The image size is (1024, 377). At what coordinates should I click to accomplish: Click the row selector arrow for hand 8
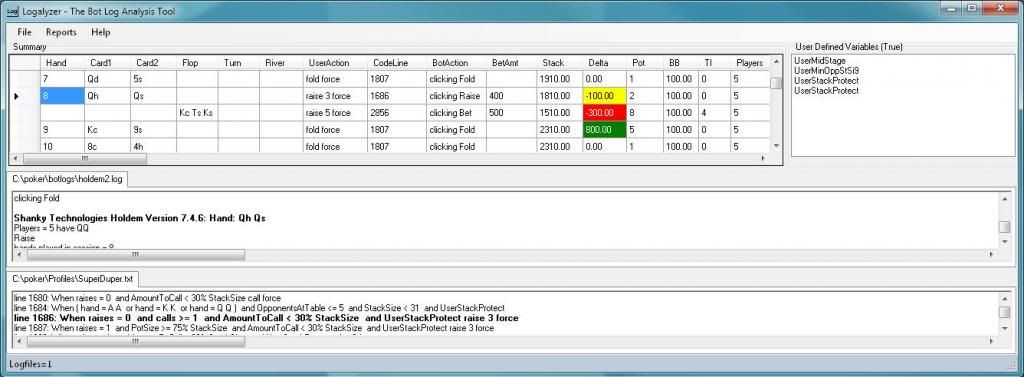[x=16, y=96]
